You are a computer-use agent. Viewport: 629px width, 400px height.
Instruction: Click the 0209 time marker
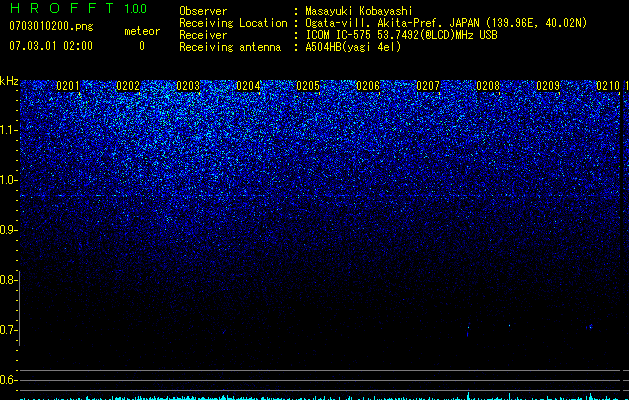[548, 86]
